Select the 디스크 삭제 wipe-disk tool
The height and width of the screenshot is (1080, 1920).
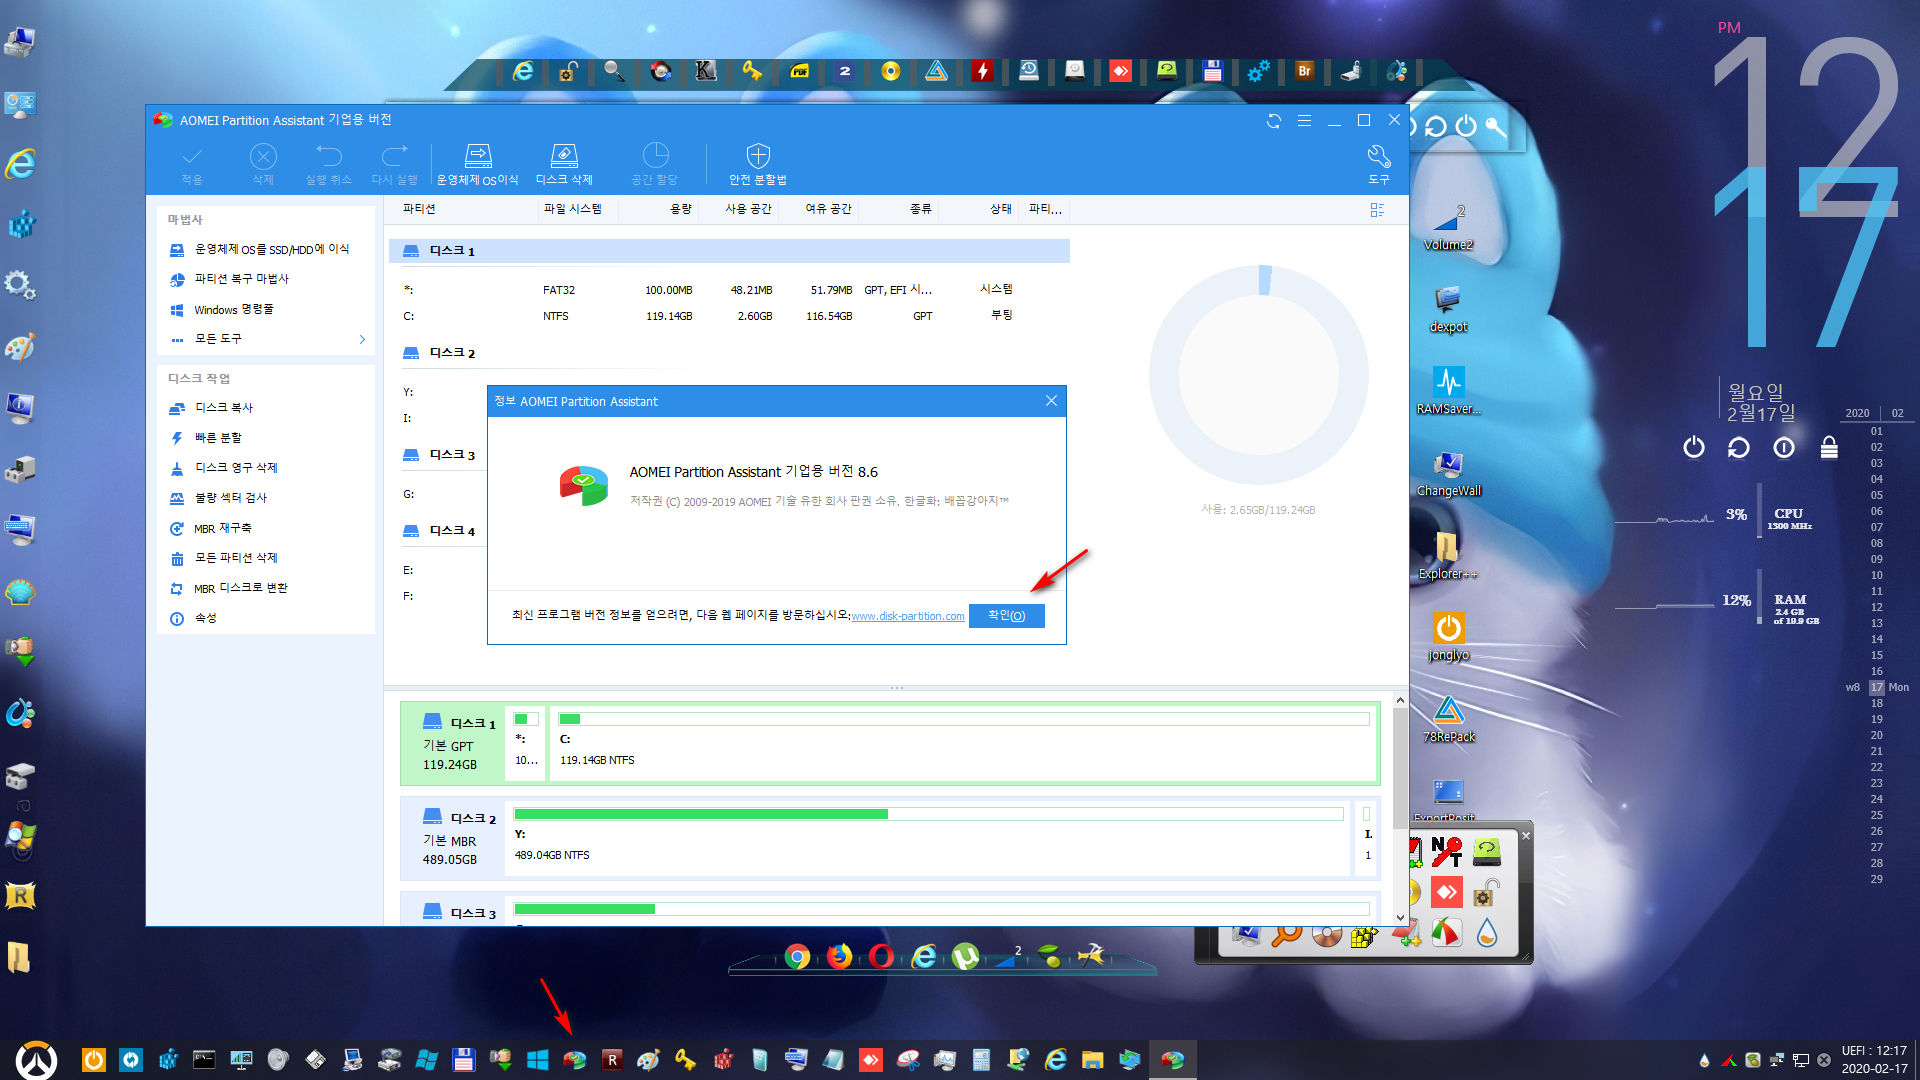coord(564,165)
